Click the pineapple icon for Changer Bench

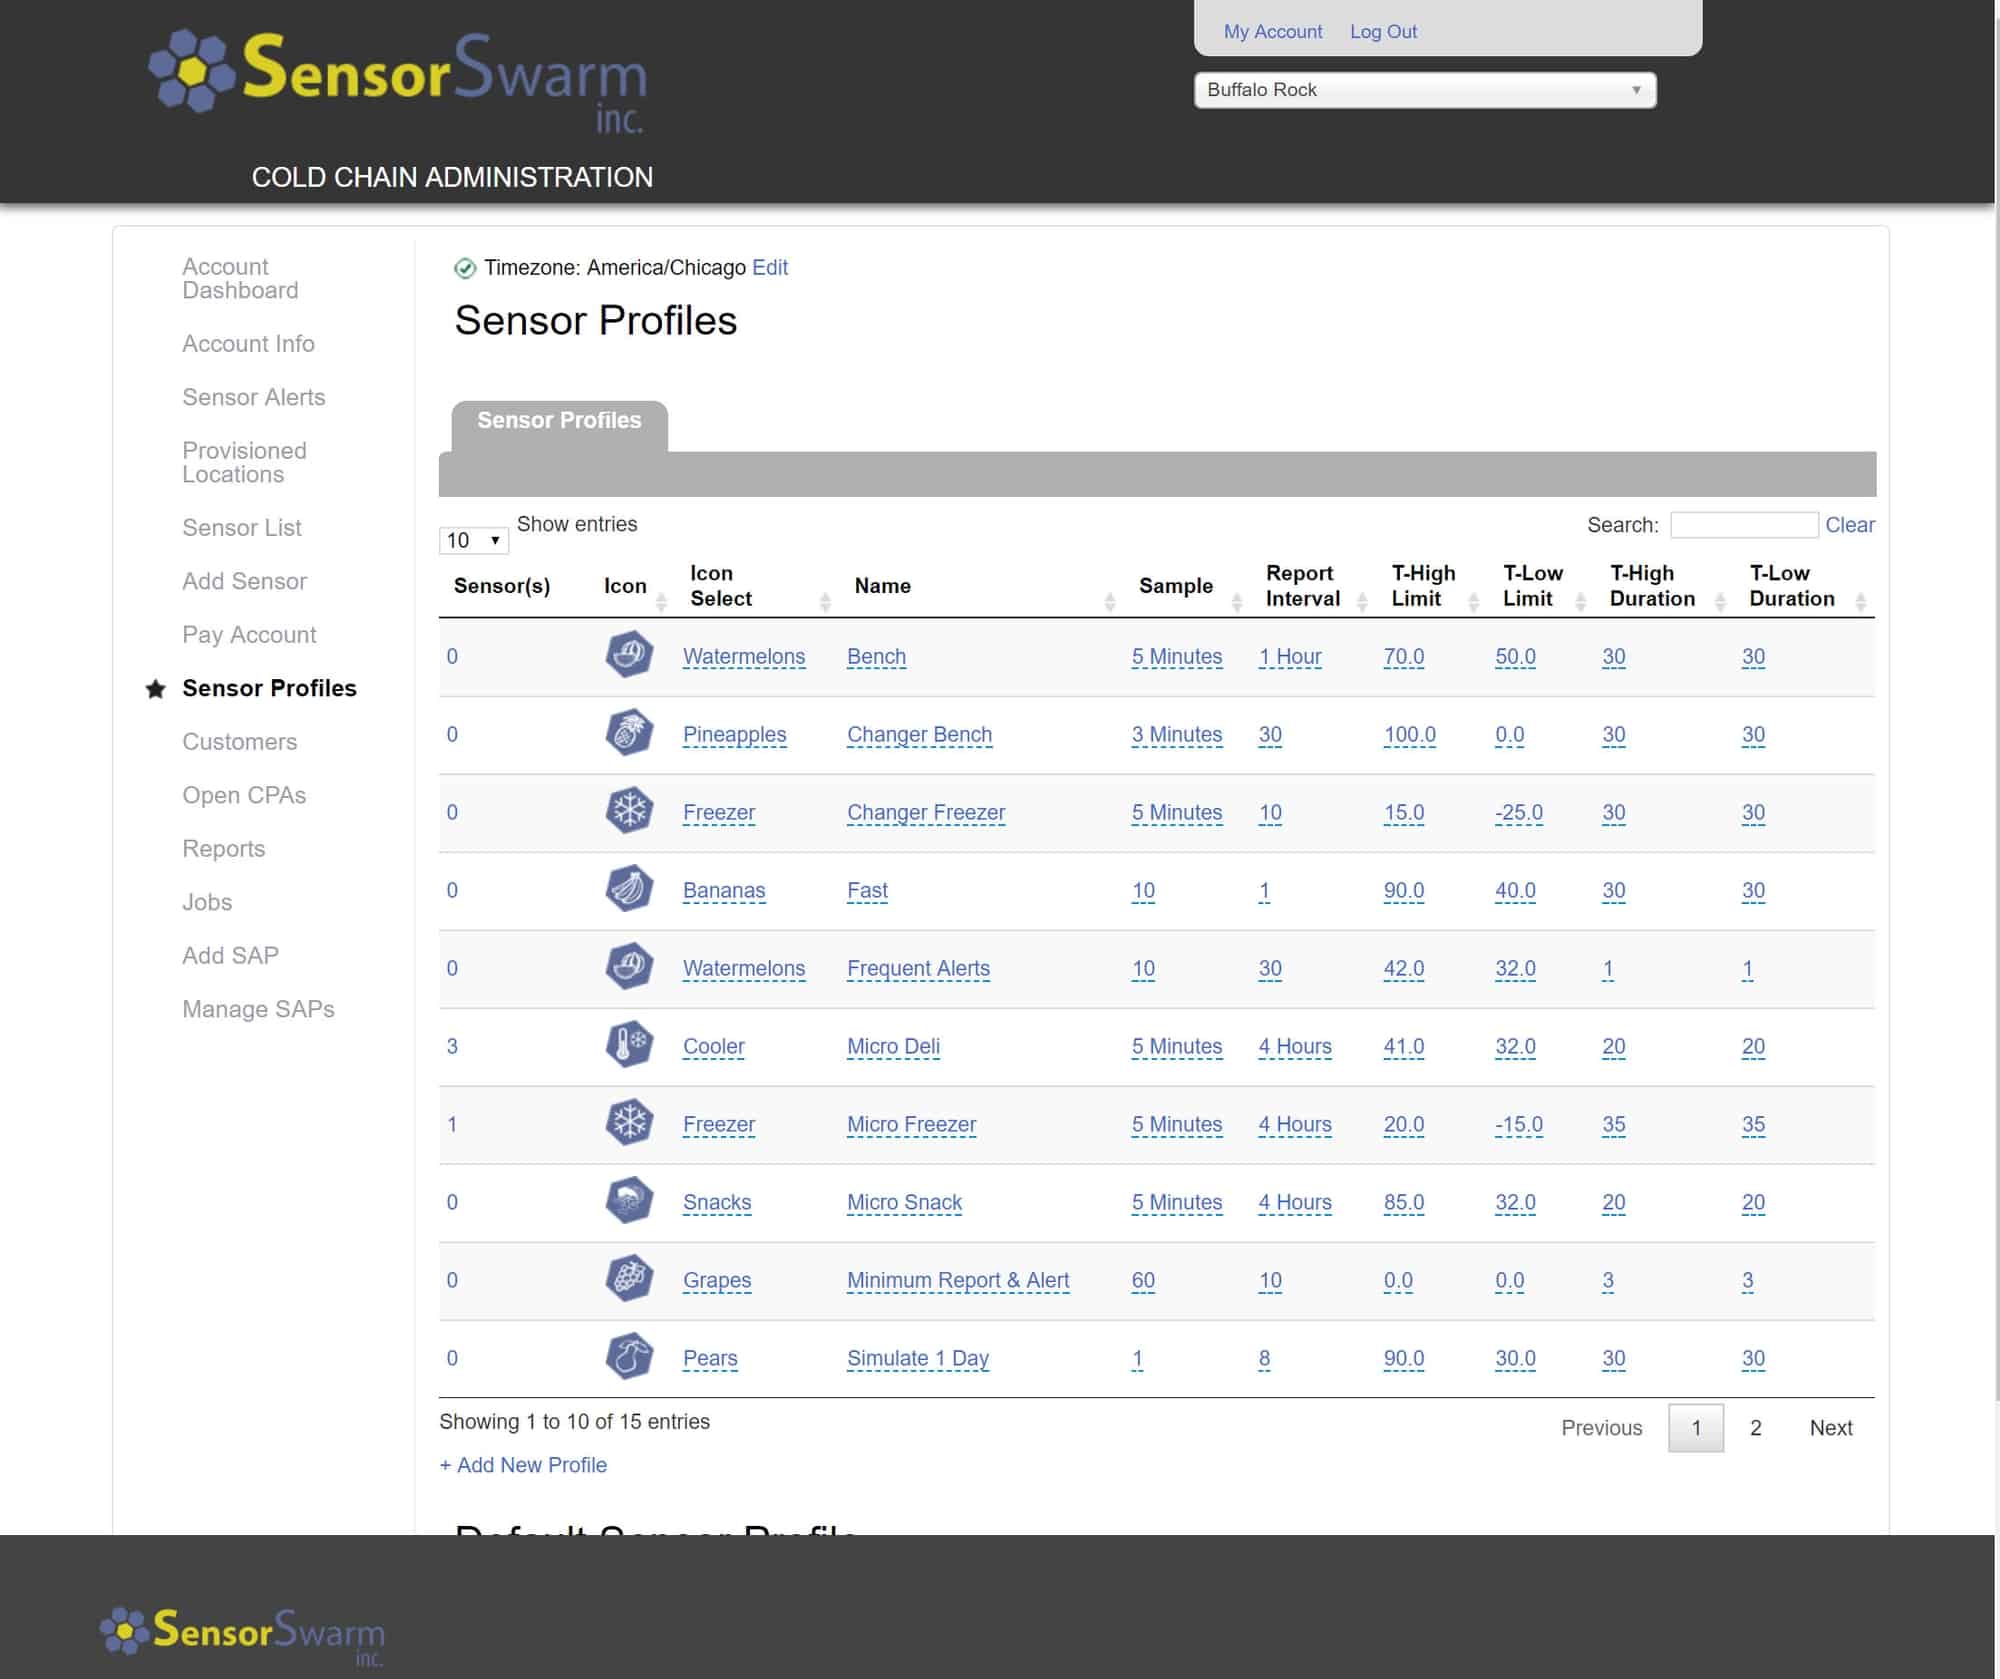[x=629, y=733]
